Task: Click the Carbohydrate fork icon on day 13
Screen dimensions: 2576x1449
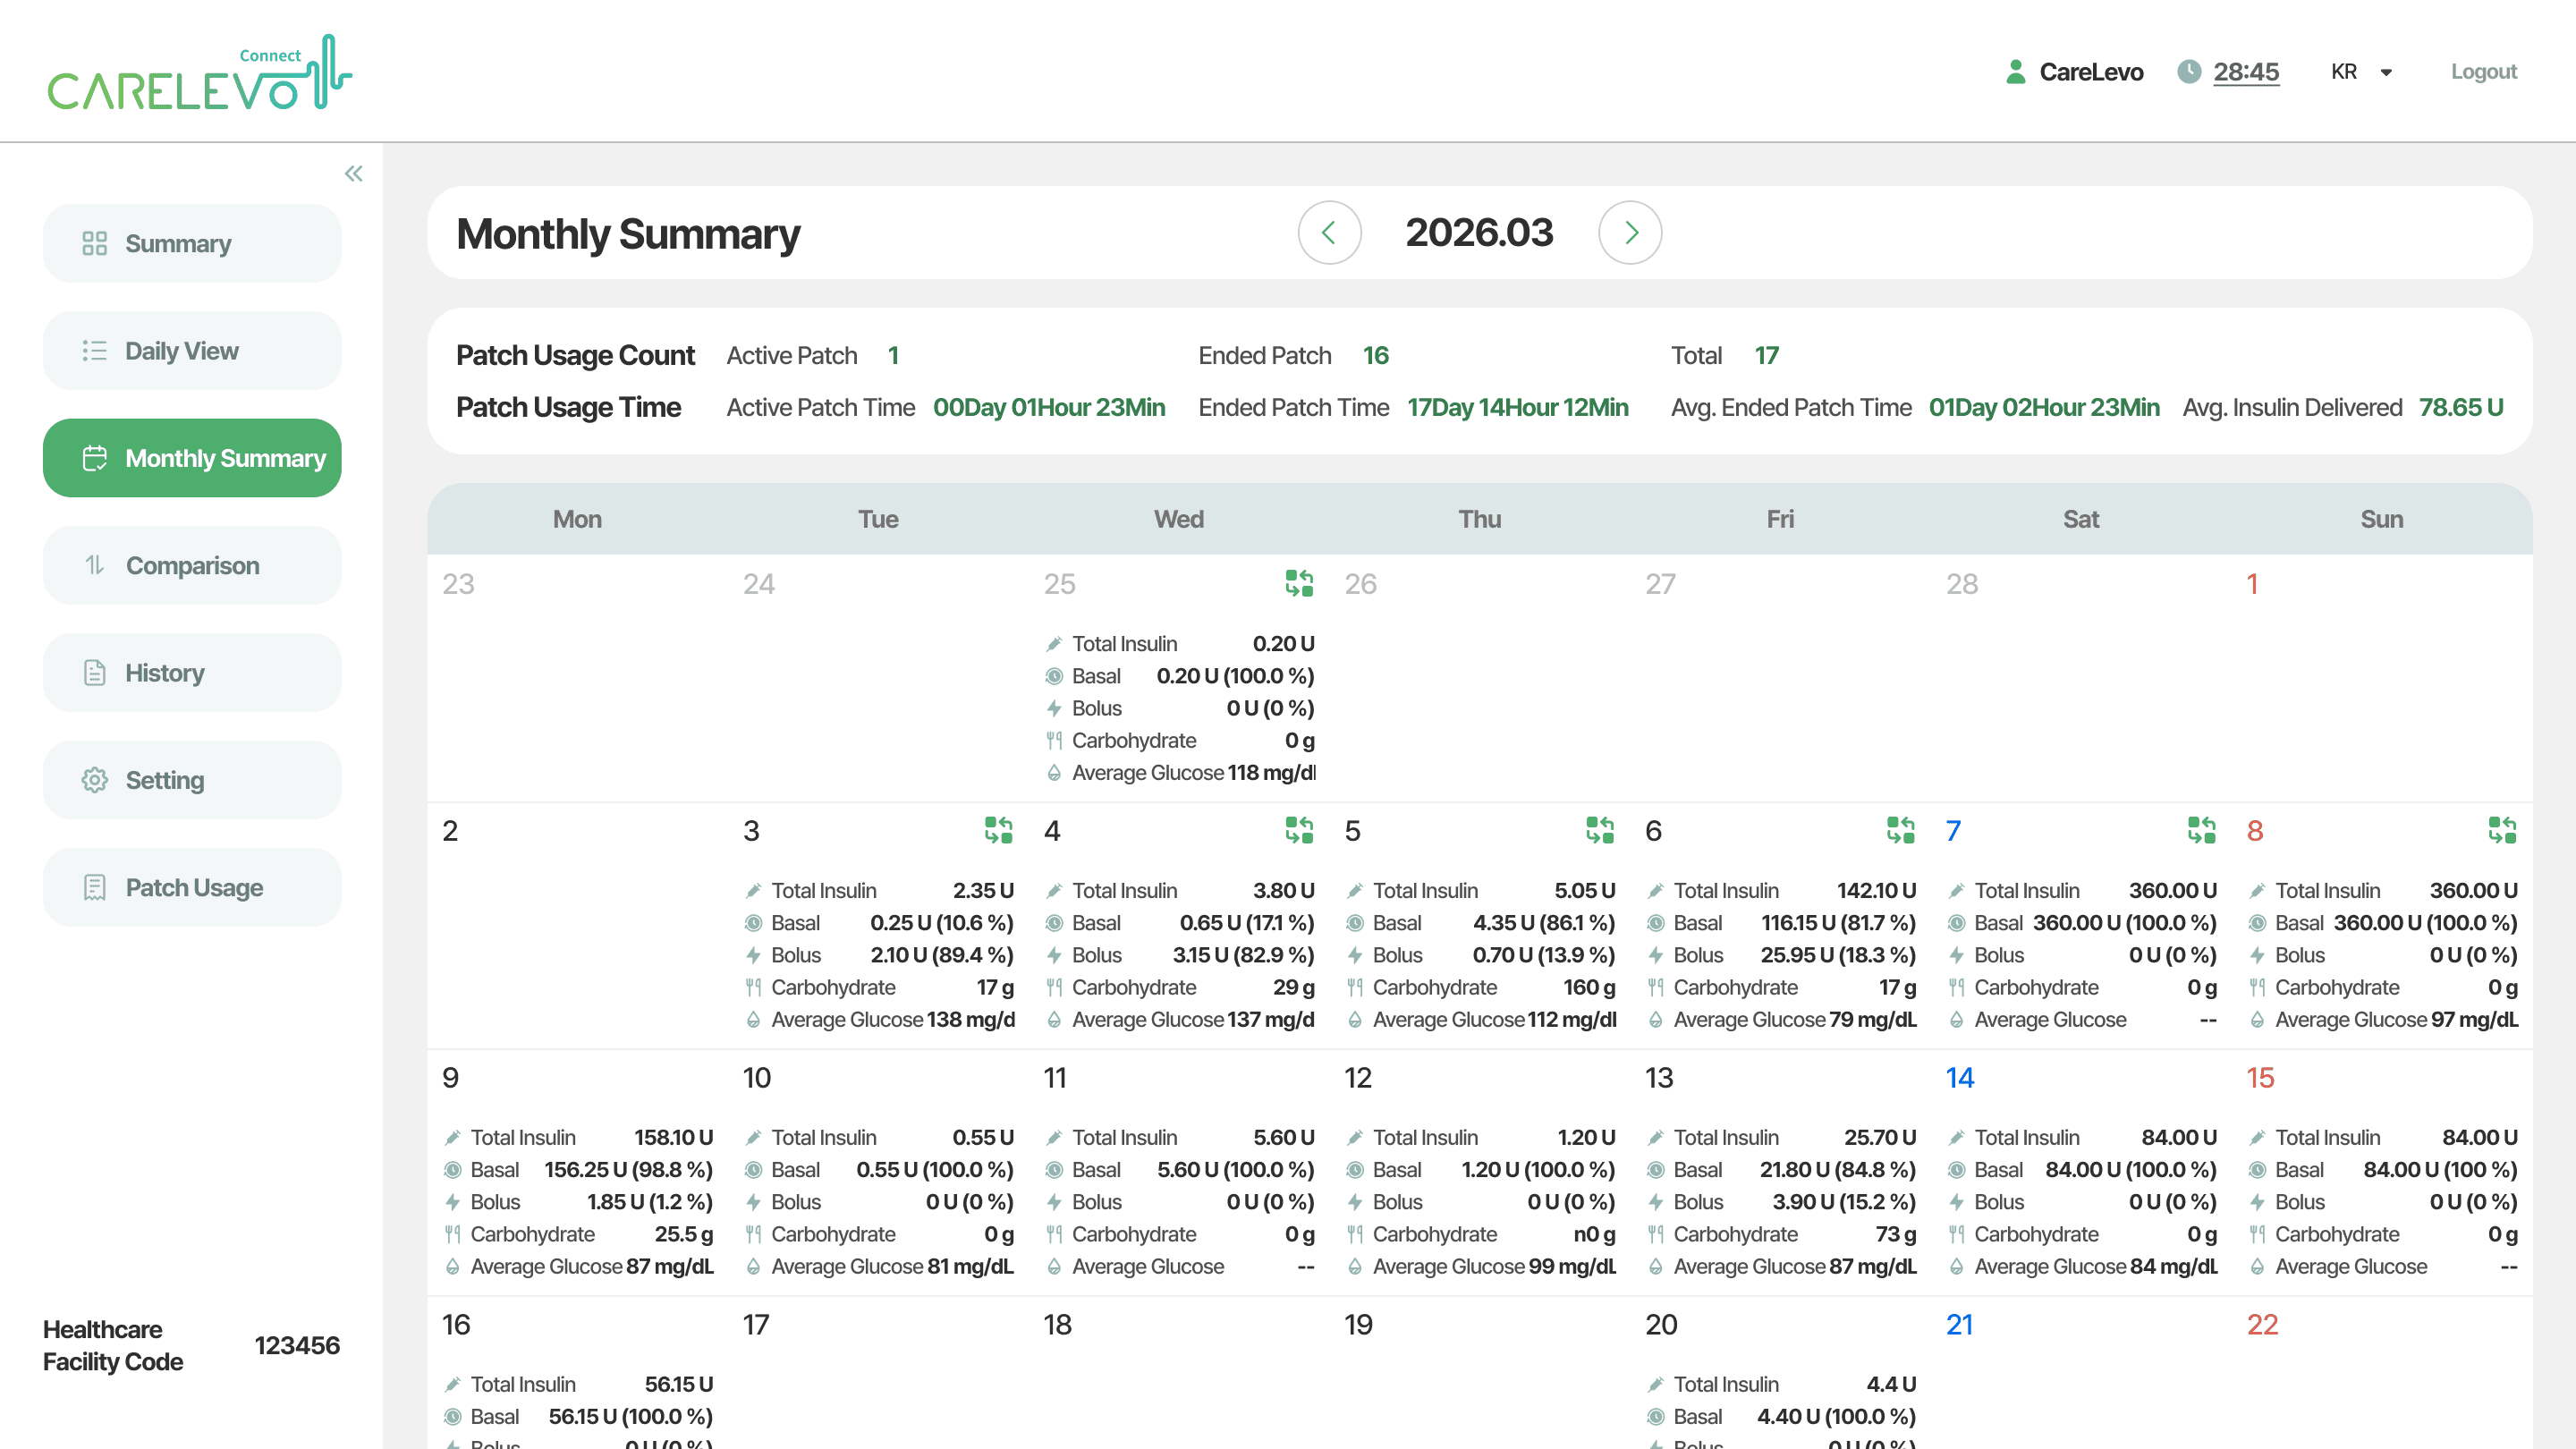Action: click(1655, 1234)
